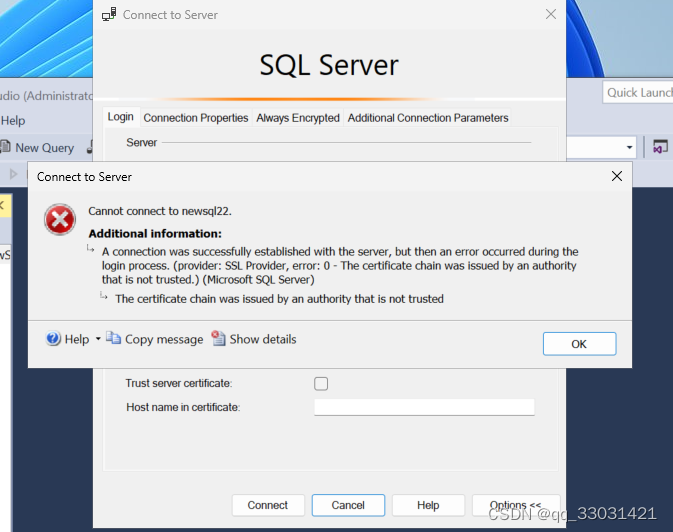Open Connection Properties tab
The image size is (673, 532).
pos(196,118)
